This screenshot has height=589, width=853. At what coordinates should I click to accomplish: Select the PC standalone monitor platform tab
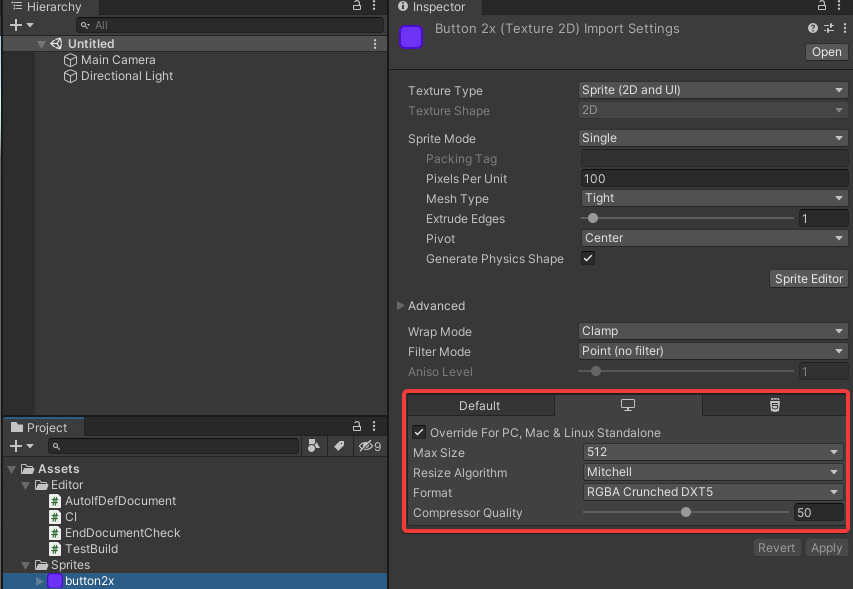628,405
